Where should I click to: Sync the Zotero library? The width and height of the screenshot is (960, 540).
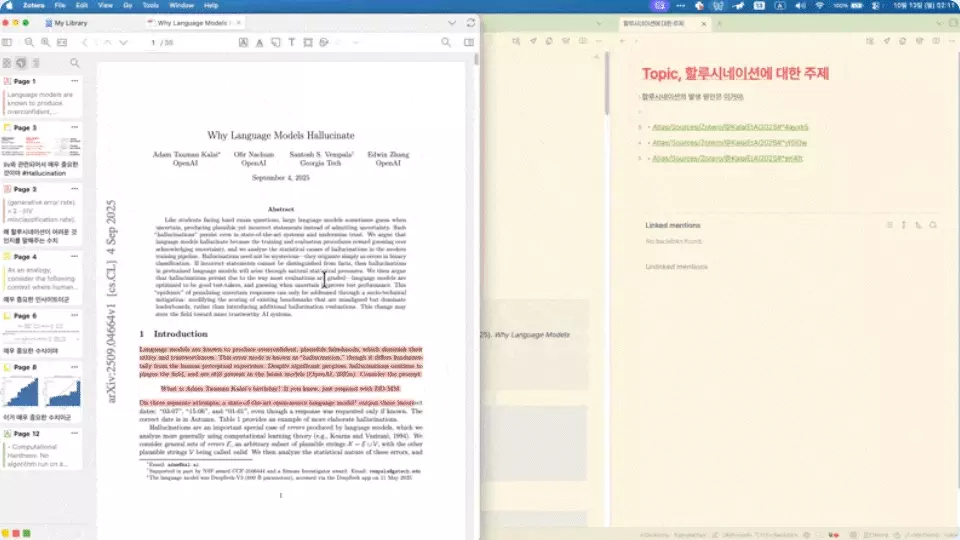[x=470, y=23]
